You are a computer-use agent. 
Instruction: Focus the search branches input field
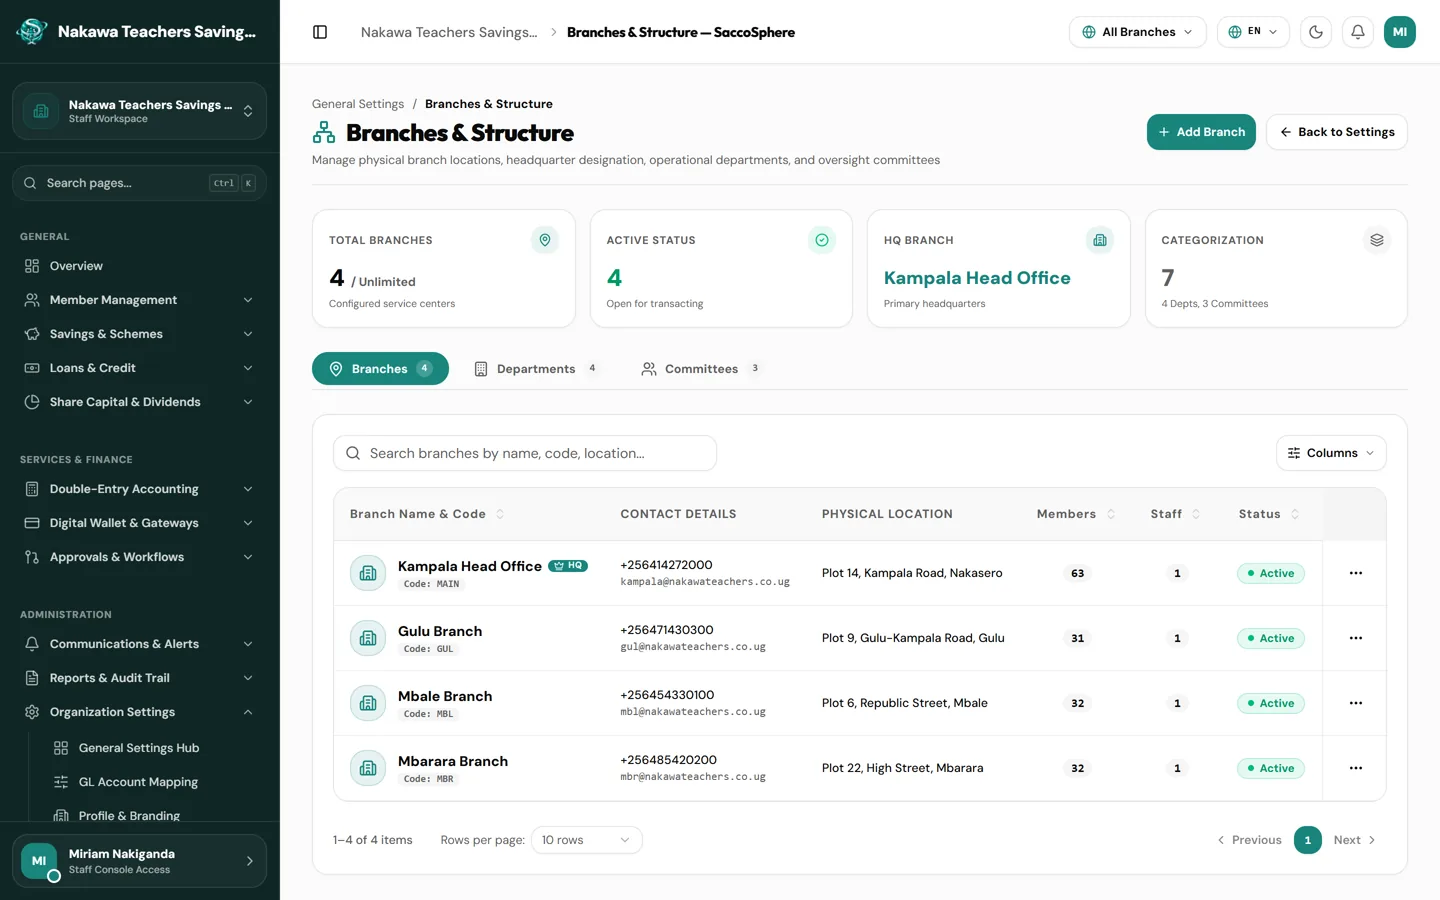click(525, 453)
